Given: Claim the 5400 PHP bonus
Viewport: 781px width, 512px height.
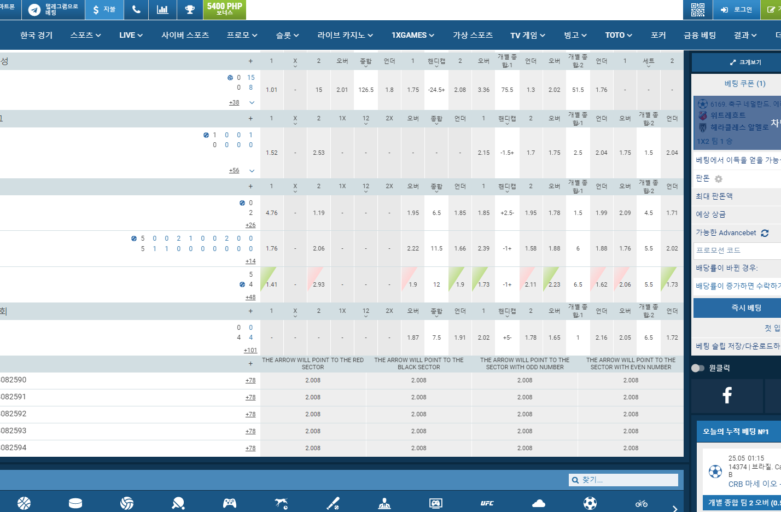Looking at the screenshot, I should coord(225,9).
